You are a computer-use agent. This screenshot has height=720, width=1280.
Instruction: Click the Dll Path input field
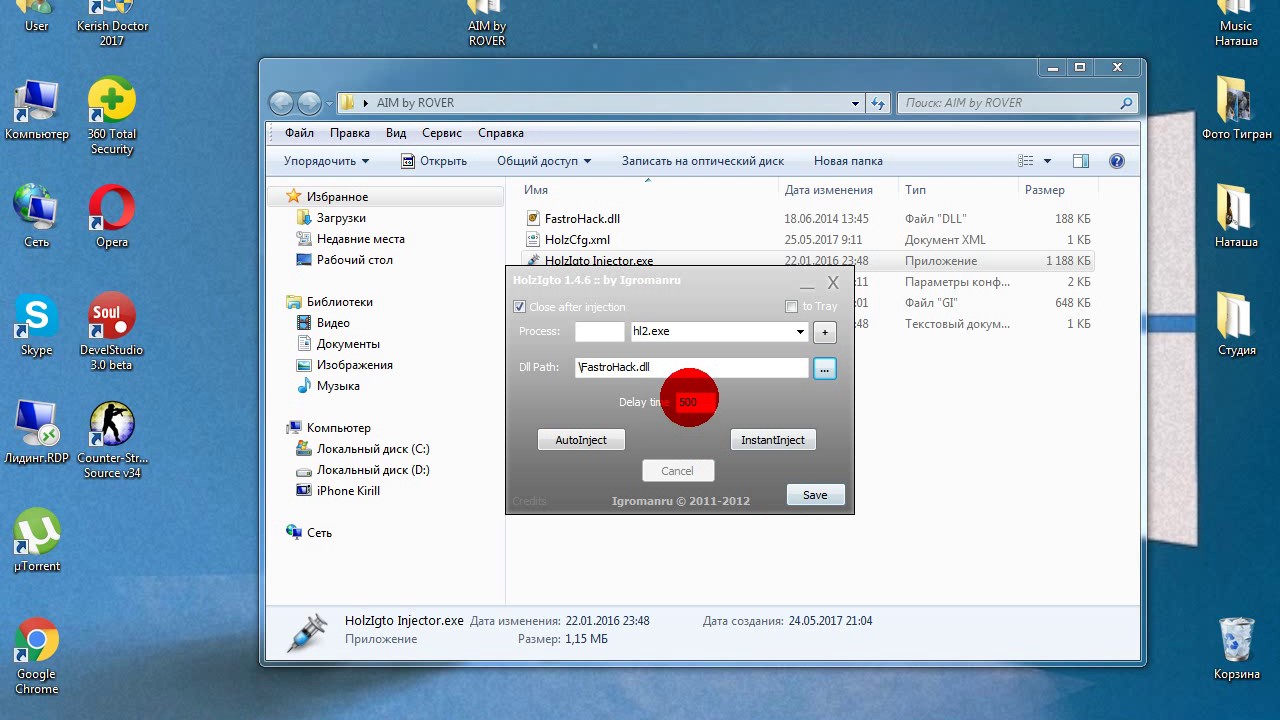pos(692,368)
